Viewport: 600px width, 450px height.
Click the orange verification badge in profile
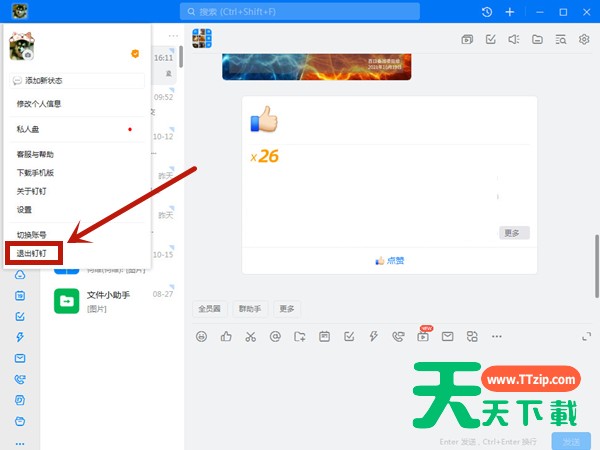pyautogui.click(x=135, y=54)
